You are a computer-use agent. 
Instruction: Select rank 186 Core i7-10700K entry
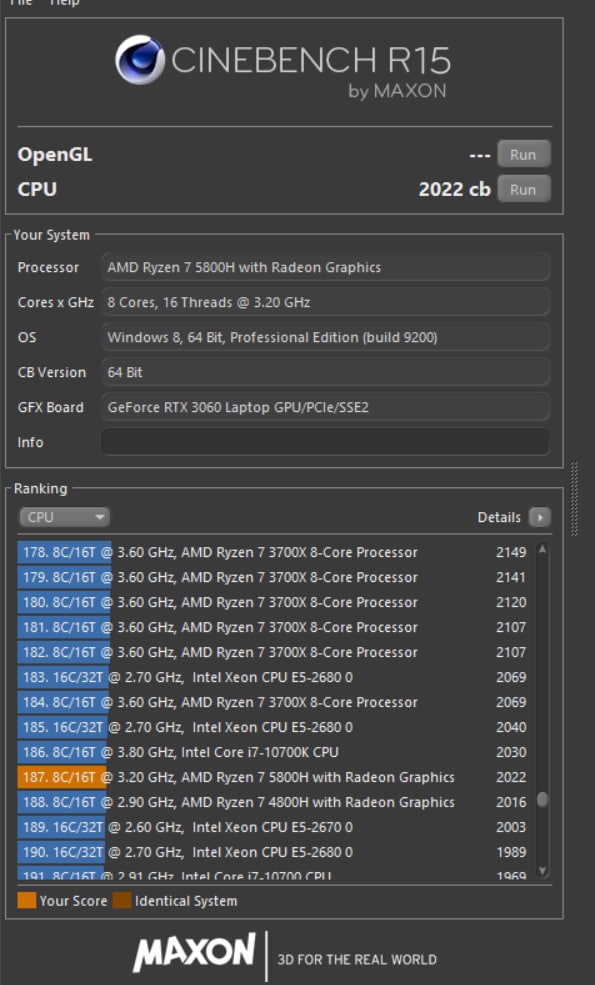272,752
